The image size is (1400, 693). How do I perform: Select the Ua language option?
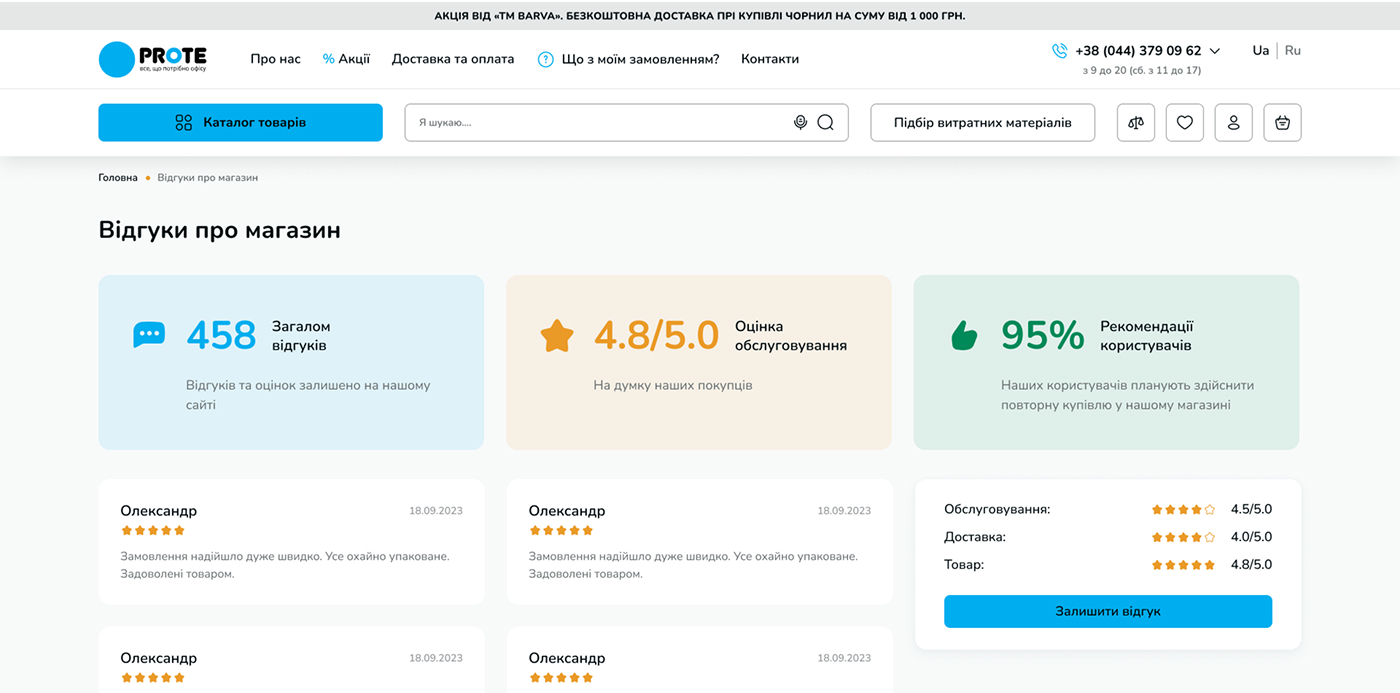click(1260, 50)
